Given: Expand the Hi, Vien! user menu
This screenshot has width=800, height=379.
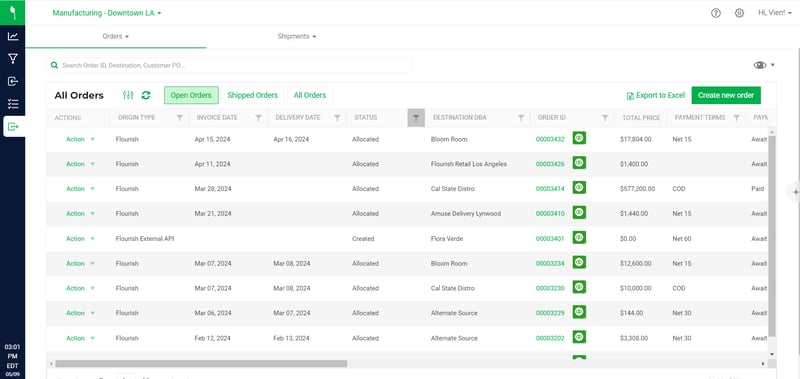Looking at the screenshot, I should click(x=774, y=13).
